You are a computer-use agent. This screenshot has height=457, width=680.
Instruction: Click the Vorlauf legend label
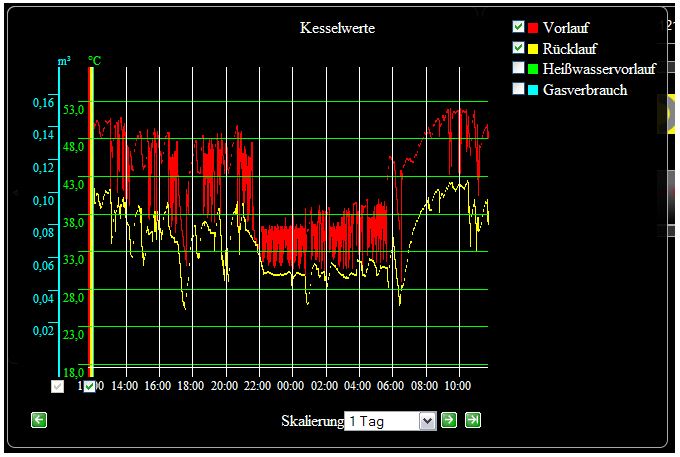[564, 28]
